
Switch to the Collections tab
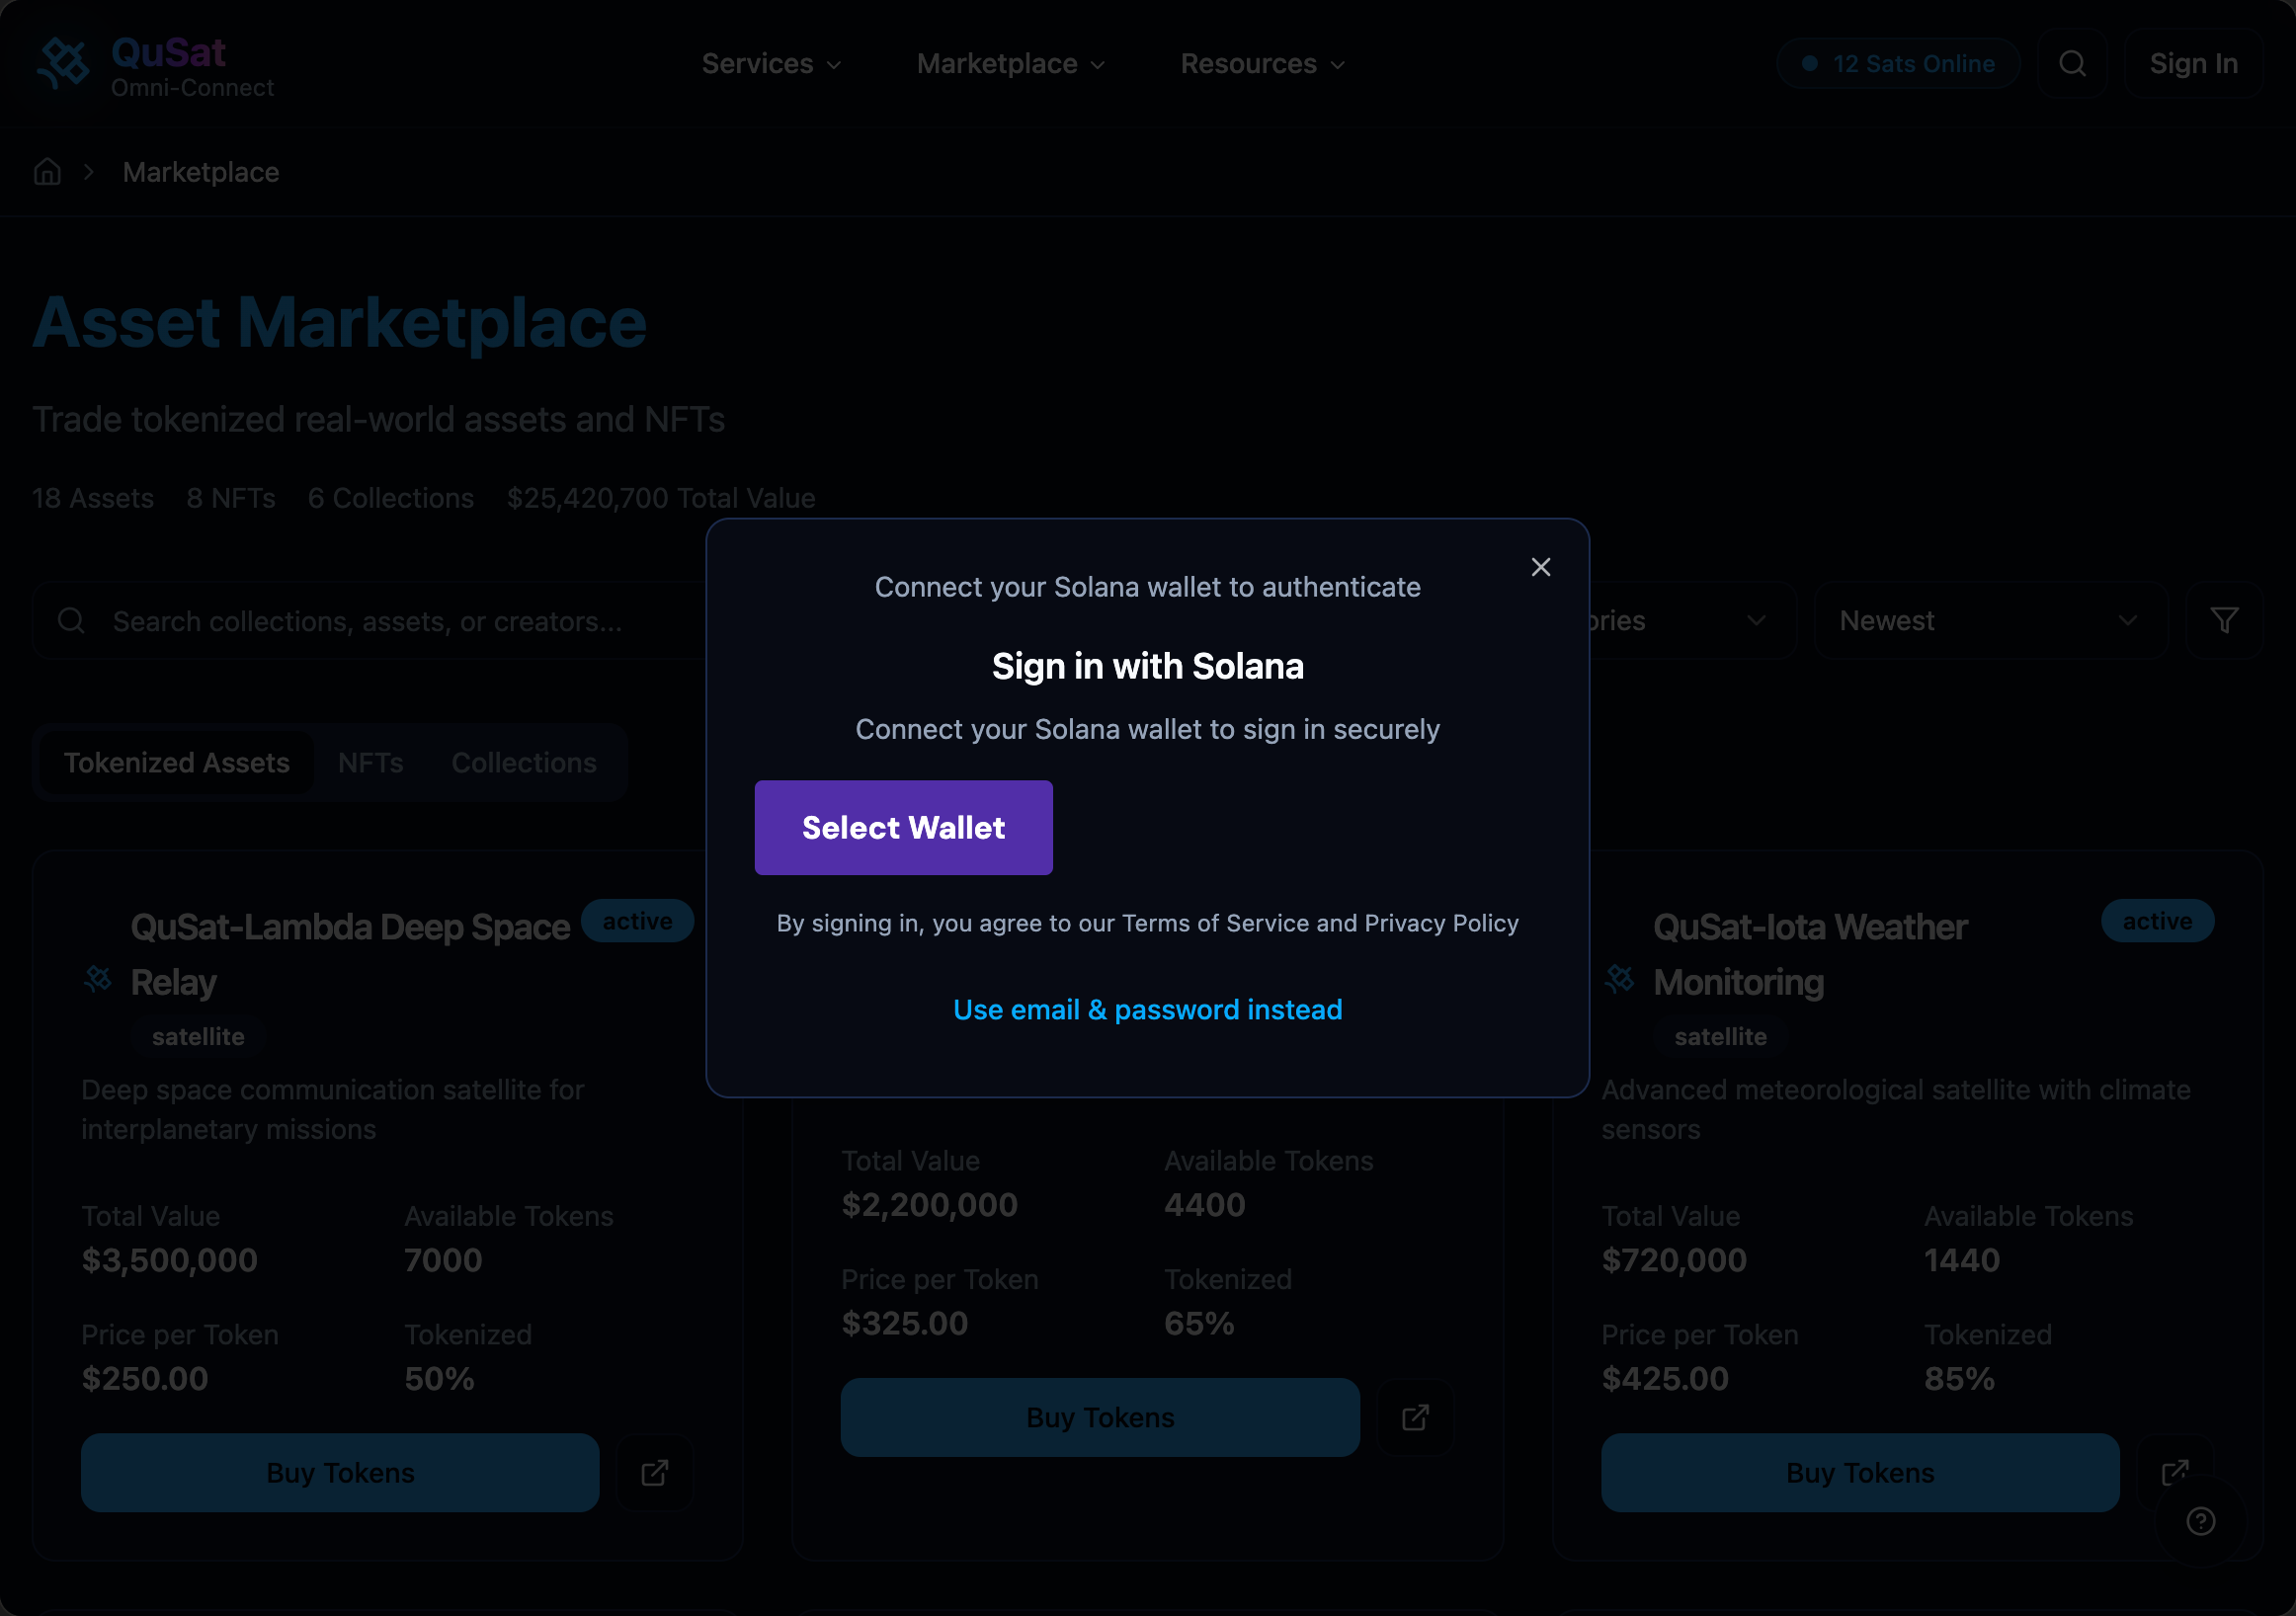(x=523, y=762)
